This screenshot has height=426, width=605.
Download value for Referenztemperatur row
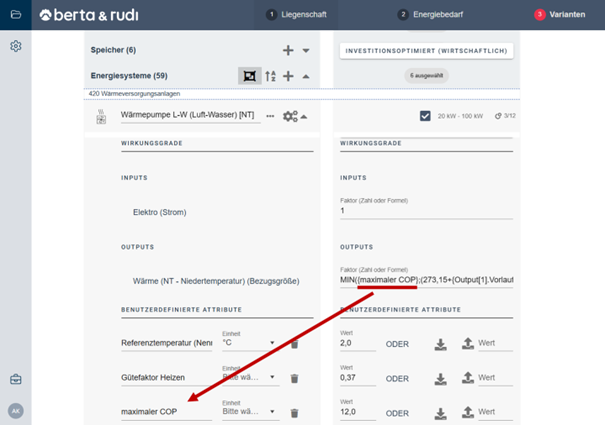coord(440,344)
